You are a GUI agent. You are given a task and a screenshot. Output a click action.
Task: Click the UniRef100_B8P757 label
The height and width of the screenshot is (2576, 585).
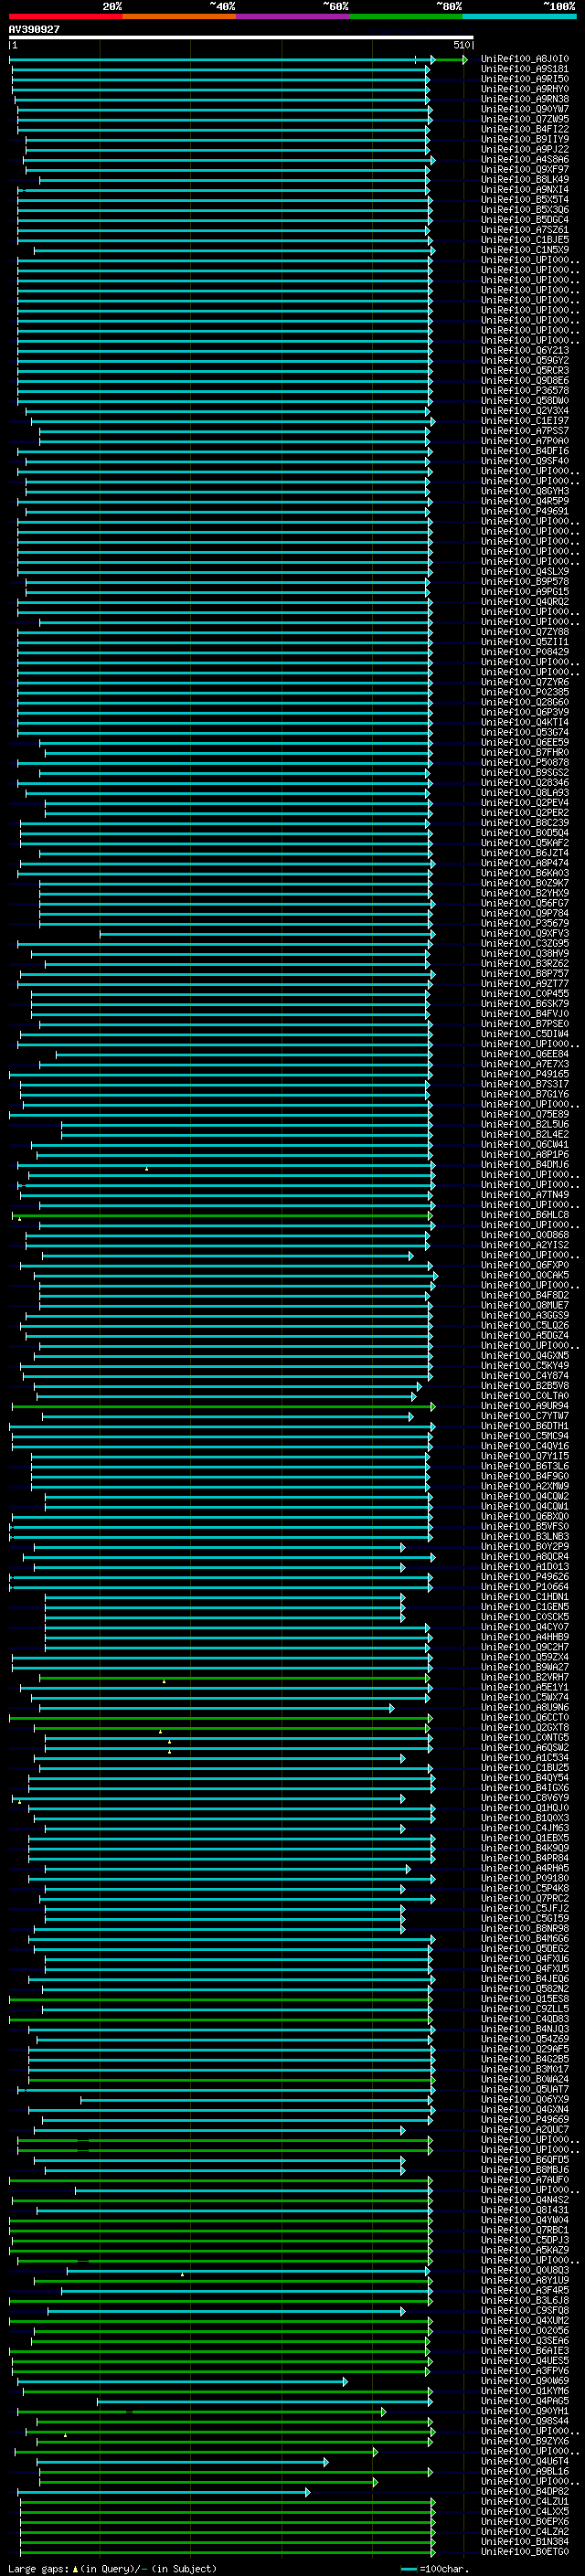click(x=525, y=973)
